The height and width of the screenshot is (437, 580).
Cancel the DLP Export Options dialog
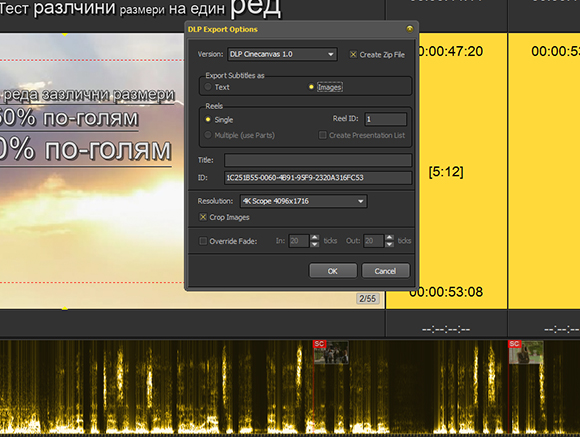(x=385, y=271)
